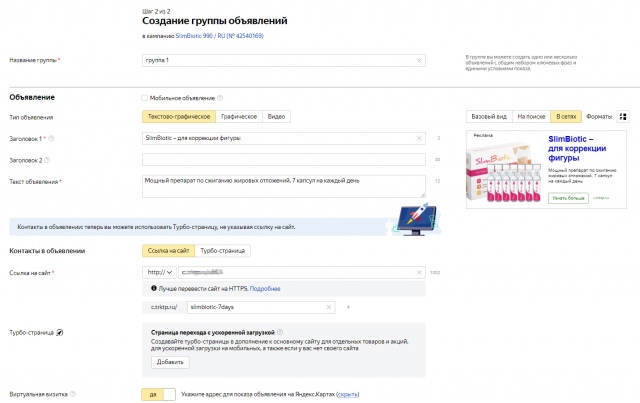
Task: Click the SlimBiotic product image preview
Action: (504, 171)
